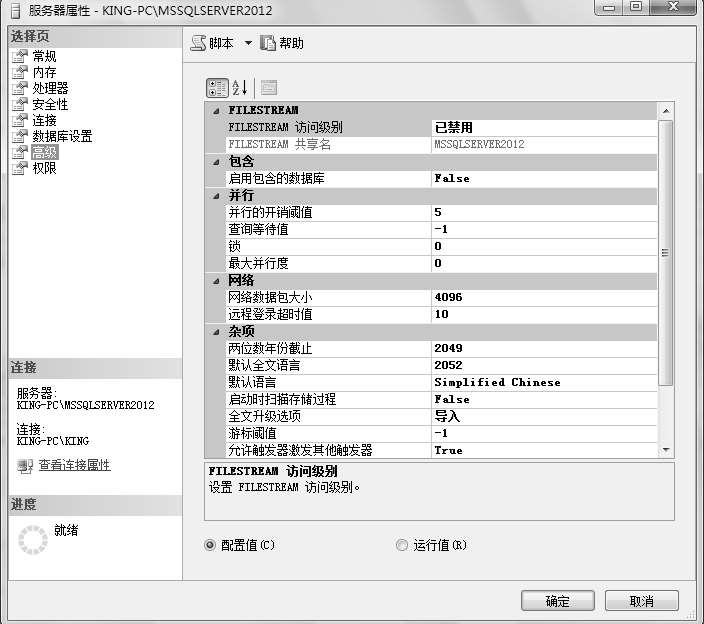Click property grid scroll up arrow
The image size is (704, 624).
pyautogui.click(x=666, y=111)
